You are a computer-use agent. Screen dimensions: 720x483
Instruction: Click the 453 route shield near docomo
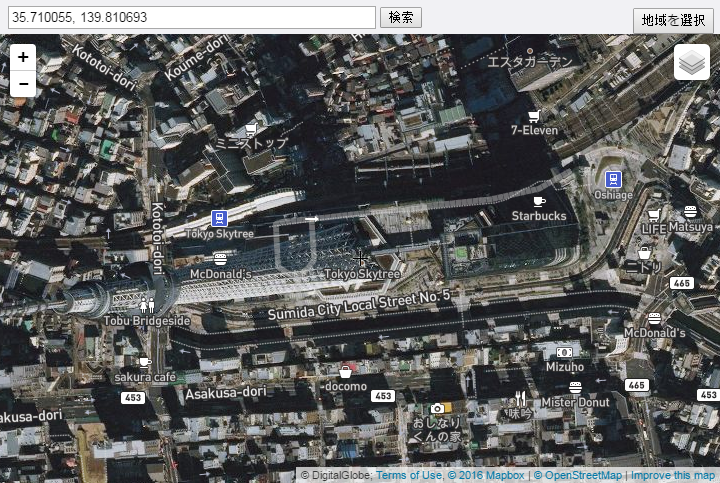point(383,396)
